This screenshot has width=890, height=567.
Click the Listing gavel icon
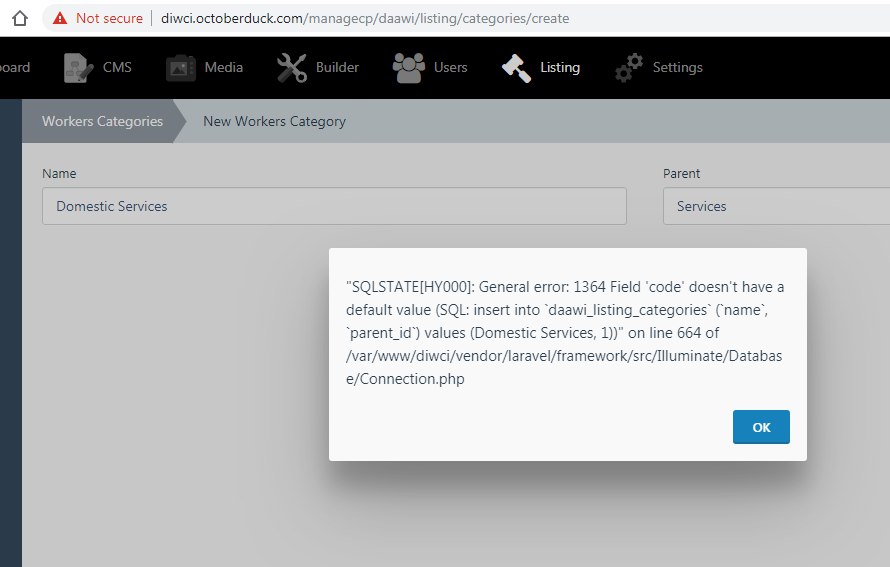pos(517,68)
